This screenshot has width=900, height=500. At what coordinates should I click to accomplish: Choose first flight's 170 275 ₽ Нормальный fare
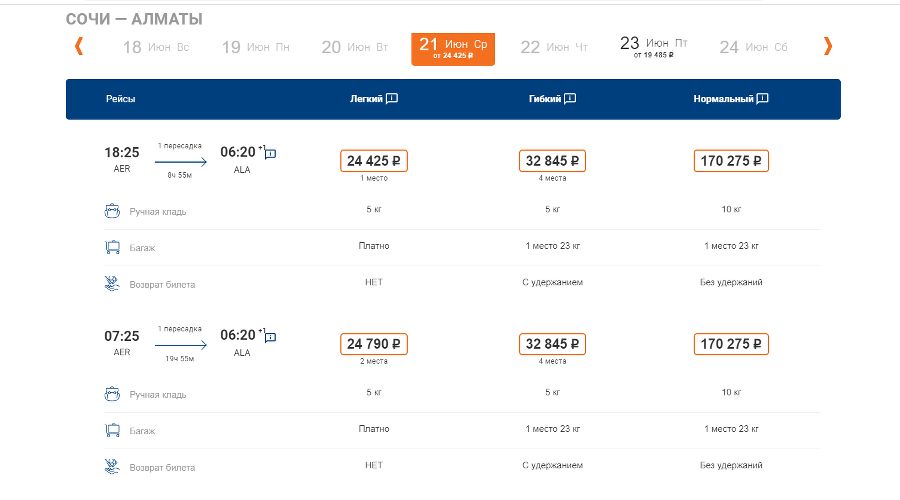click(730, 161)
